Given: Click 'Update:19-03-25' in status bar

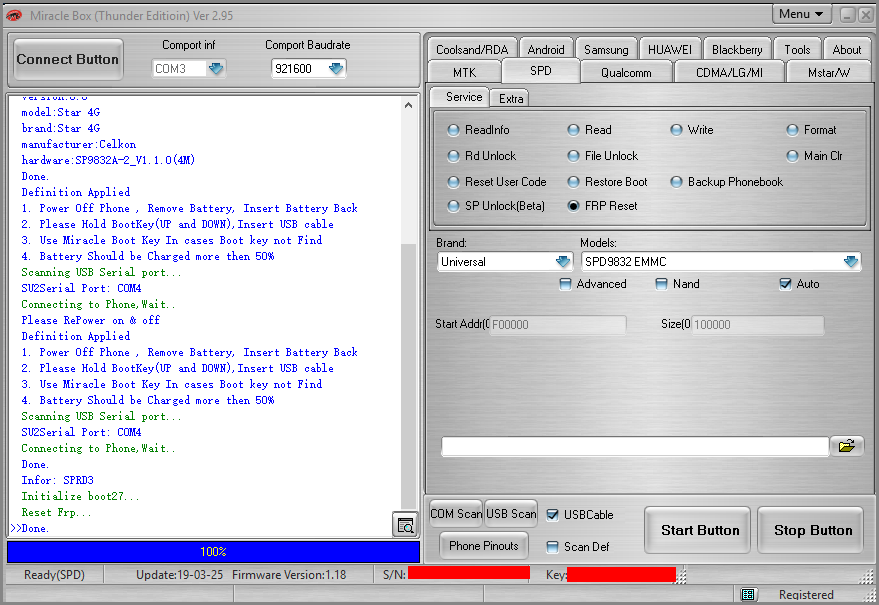Looking at the screenshot, I should pos(179,575).
